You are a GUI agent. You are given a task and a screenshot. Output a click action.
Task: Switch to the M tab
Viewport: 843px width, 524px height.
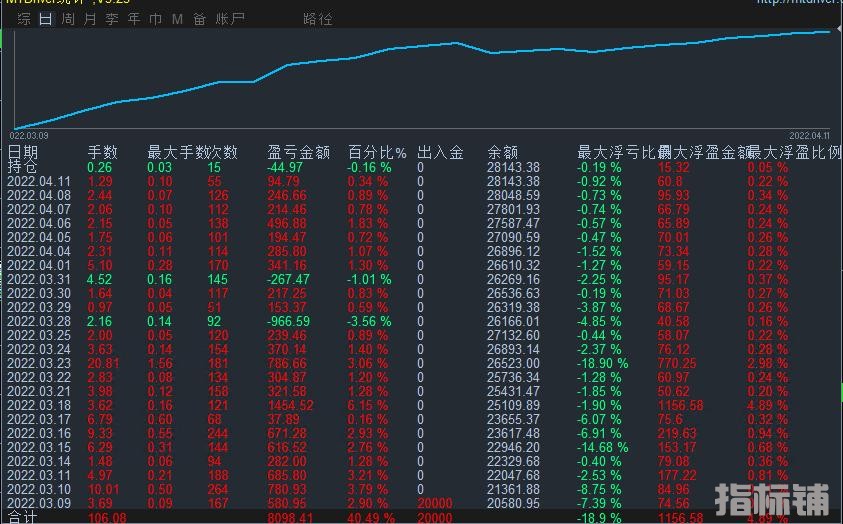(177, 19)
